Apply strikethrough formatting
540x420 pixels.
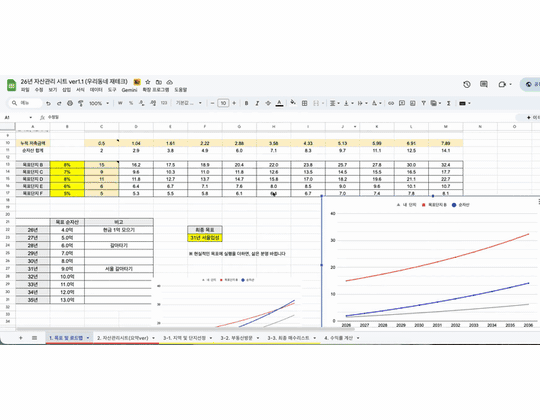tap(268, 103)
